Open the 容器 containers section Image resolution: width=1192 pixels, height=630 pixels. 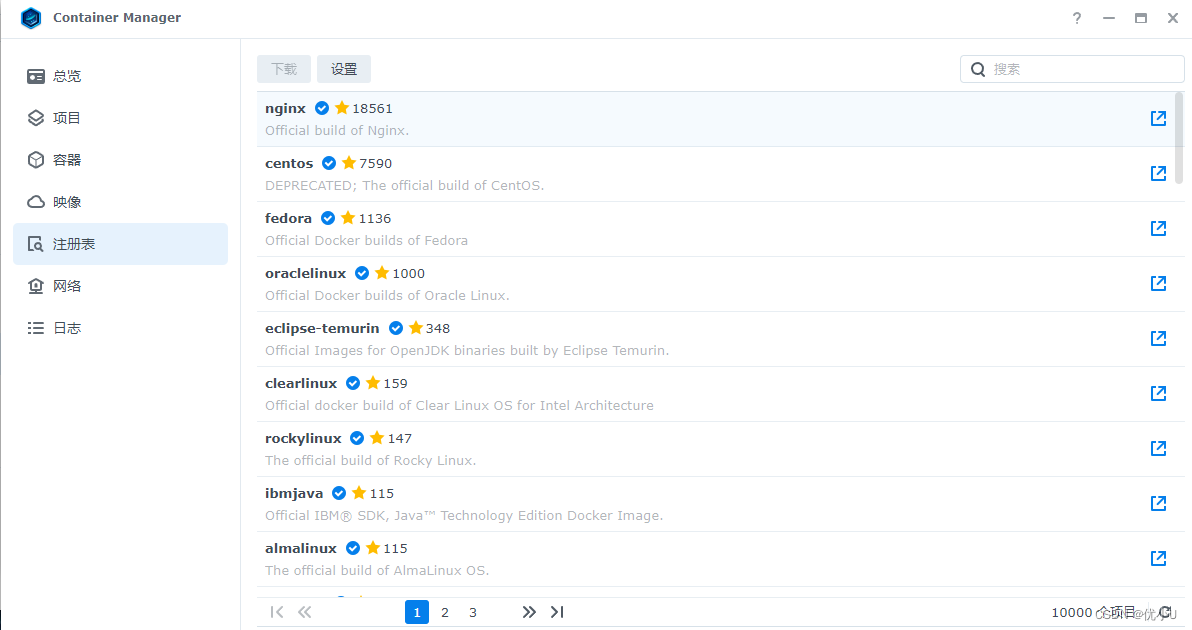click(120, 160)
